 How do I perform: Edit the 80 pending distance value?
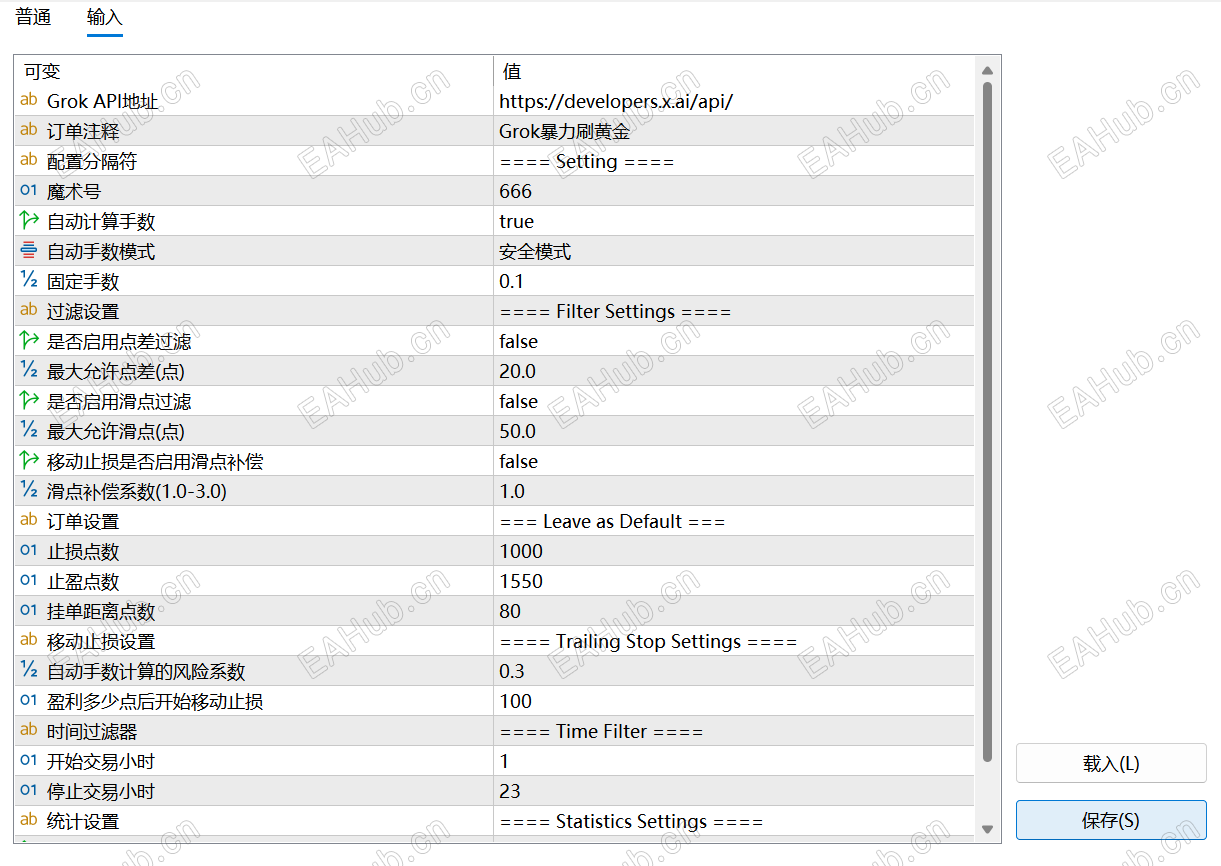pos(734,611)
